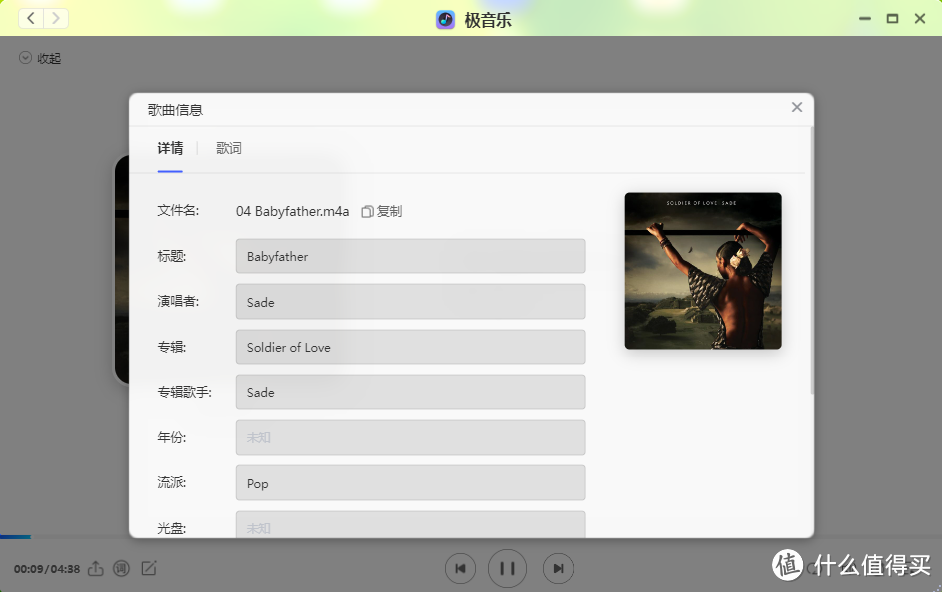942x592 pixels.
Task: Pause the current song
Action: (x=508, y=569)
